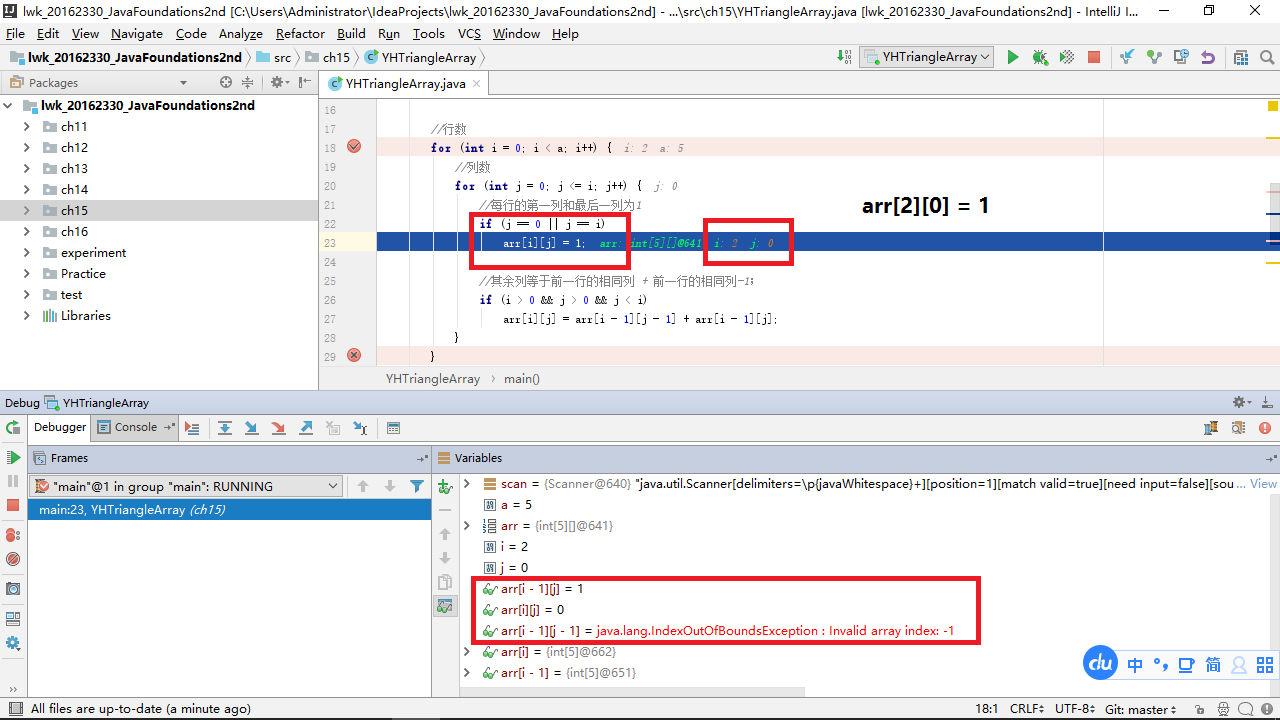Collapse all icon in Packages panel
The image size is (1280, 720).
(247, 82)
